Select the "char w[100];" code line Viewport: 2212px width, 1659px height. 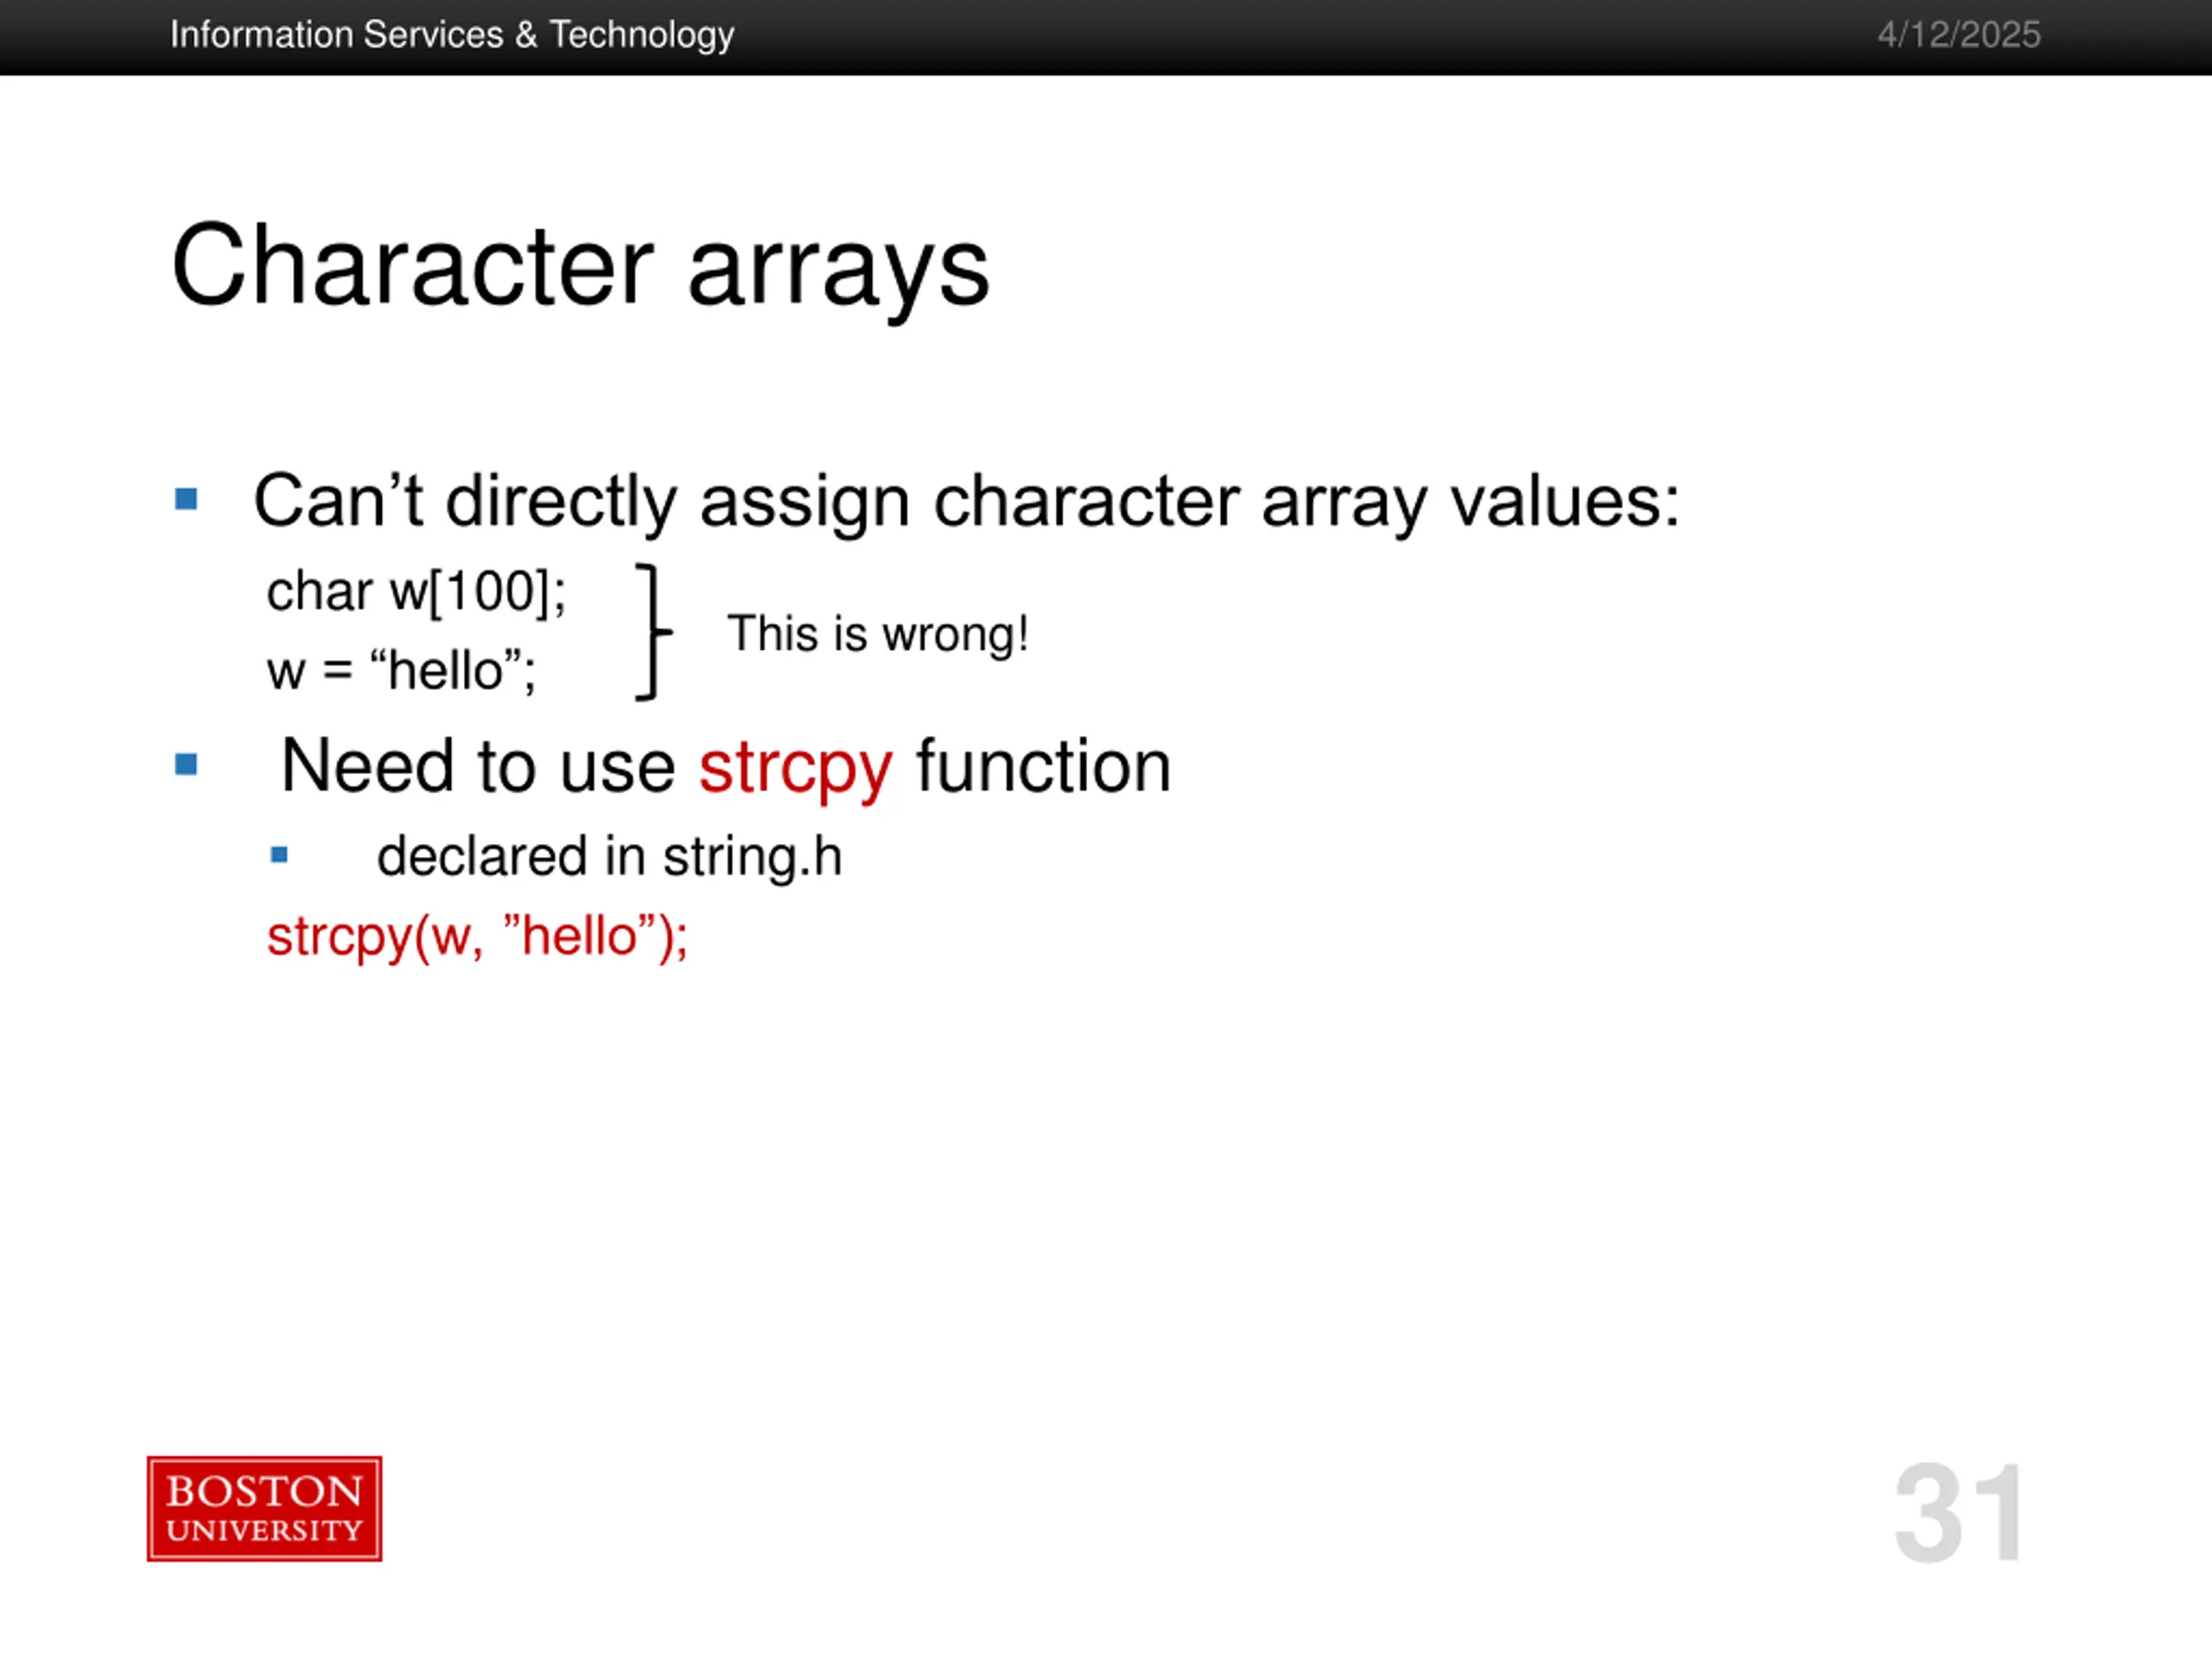click(416, 591)
